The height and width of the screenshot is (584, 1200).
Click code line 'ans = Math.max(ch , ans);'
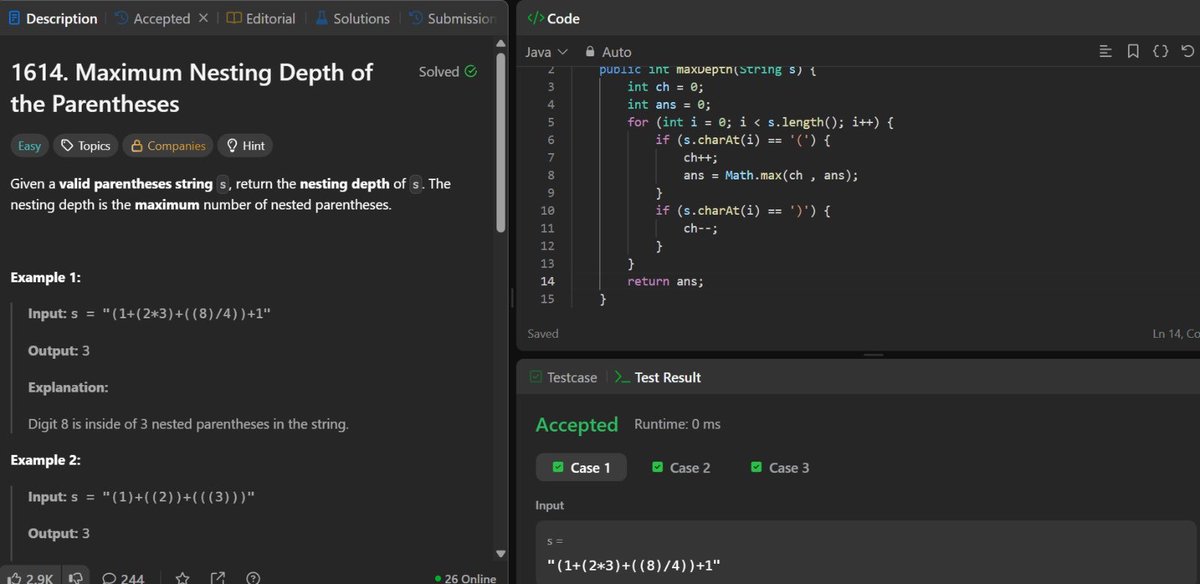click(771, 175)
